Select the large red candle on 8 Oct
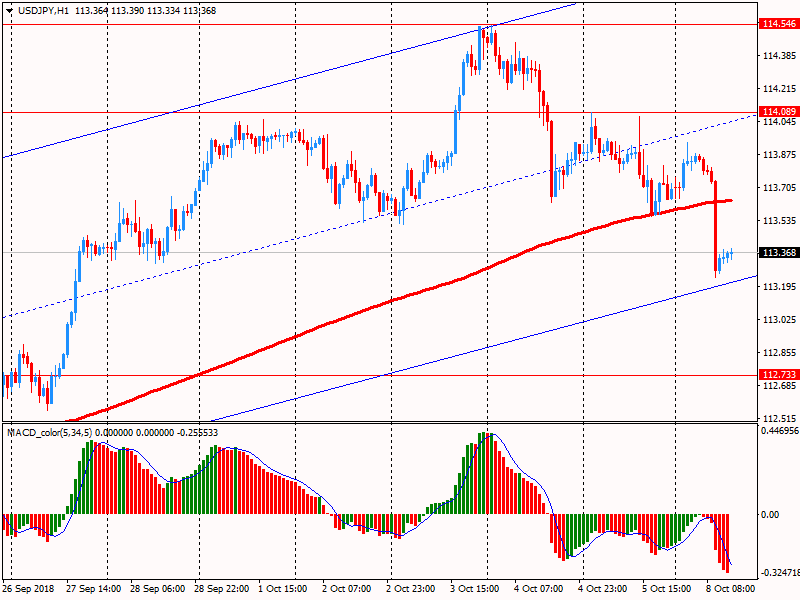800x600 pixels. (715, 227)
